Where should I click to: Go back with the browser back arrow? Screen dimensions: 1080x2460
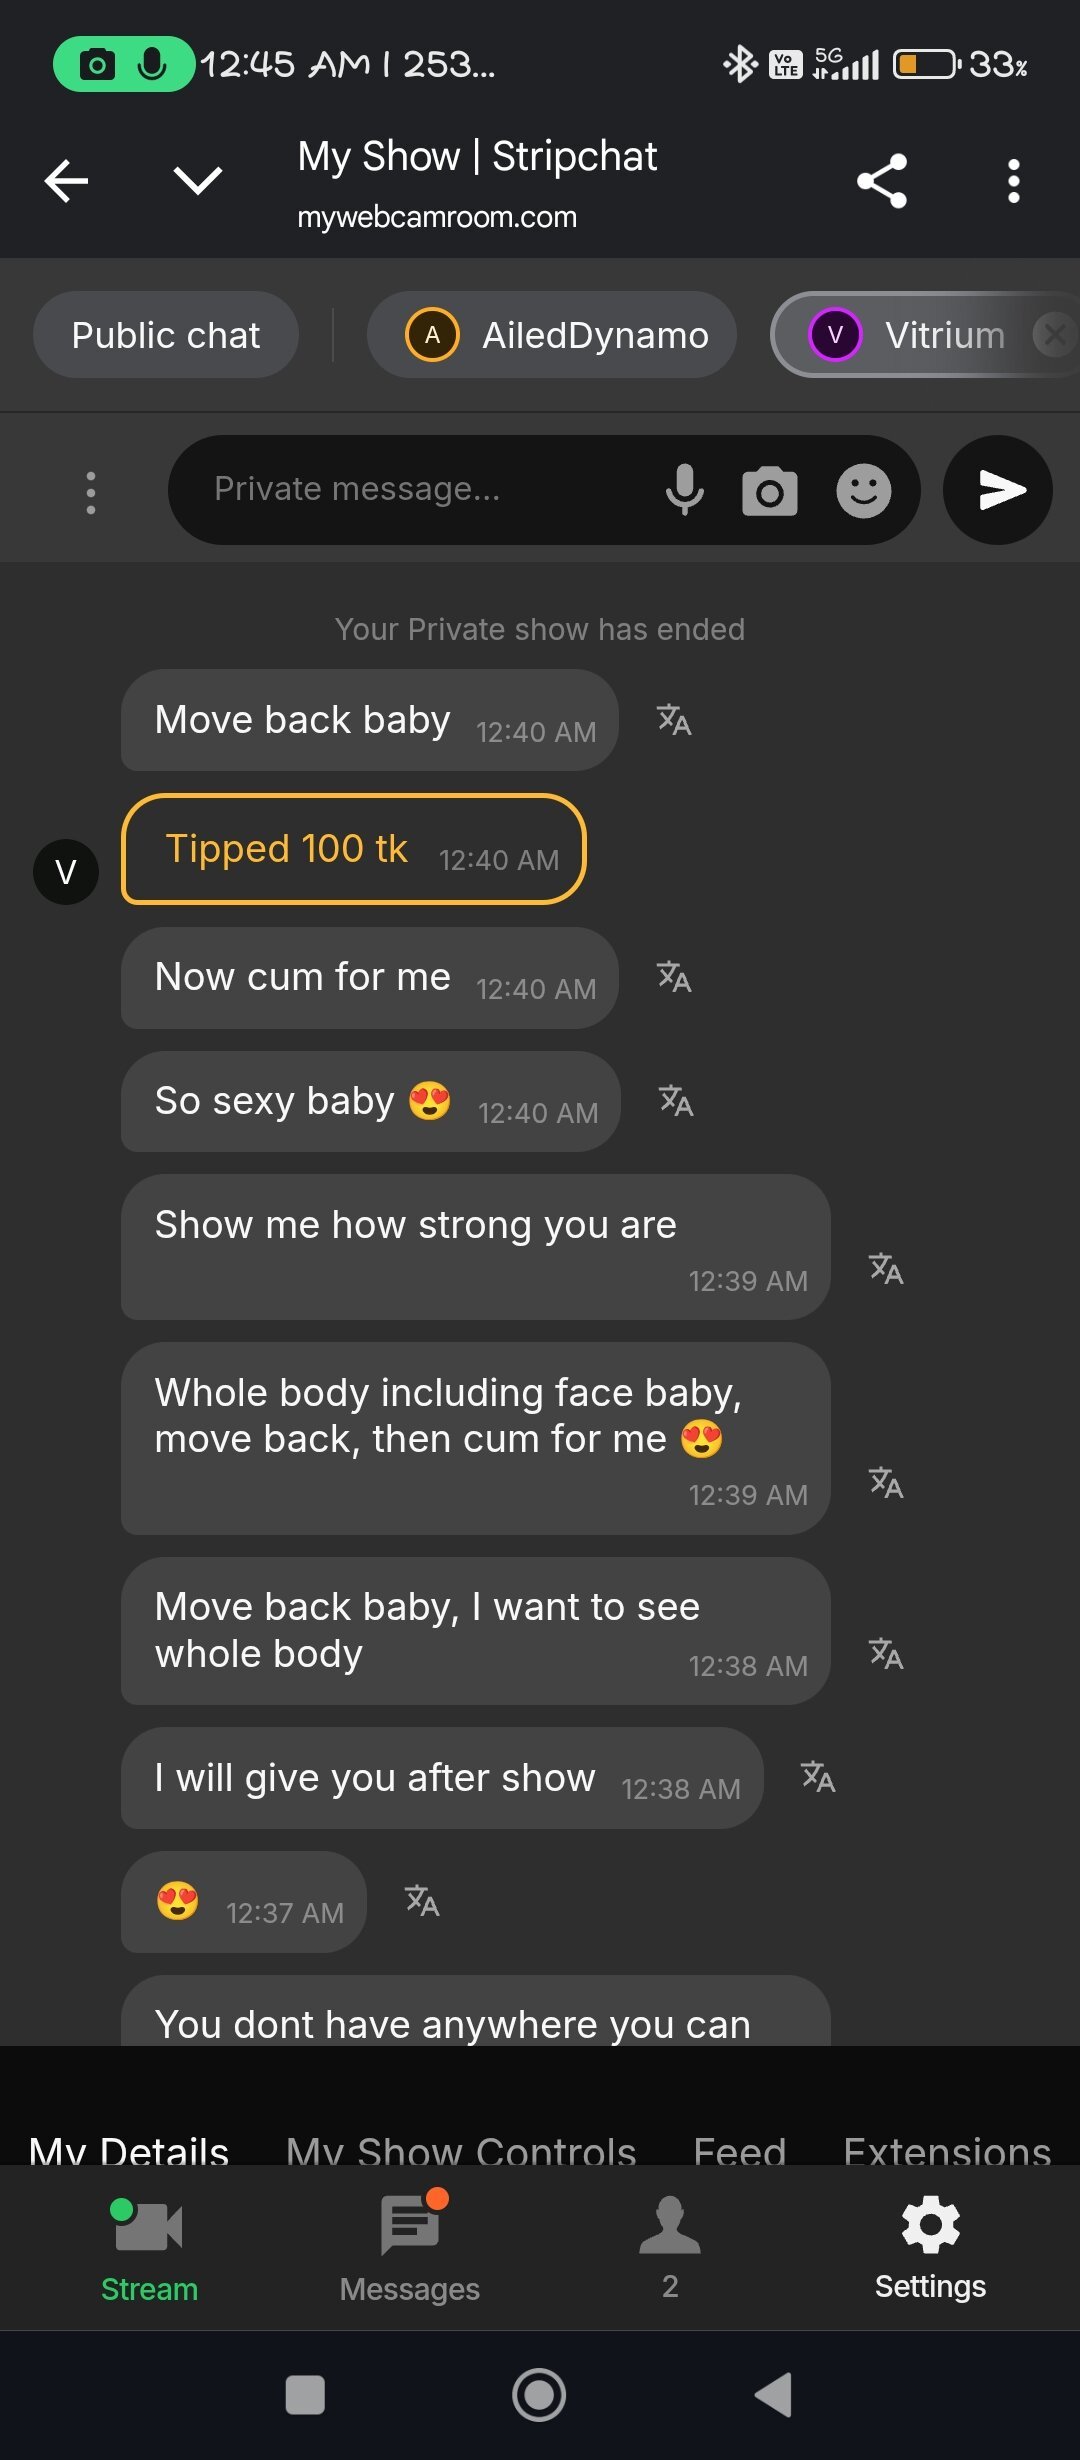pyautogui.click(x=67, y=181)
